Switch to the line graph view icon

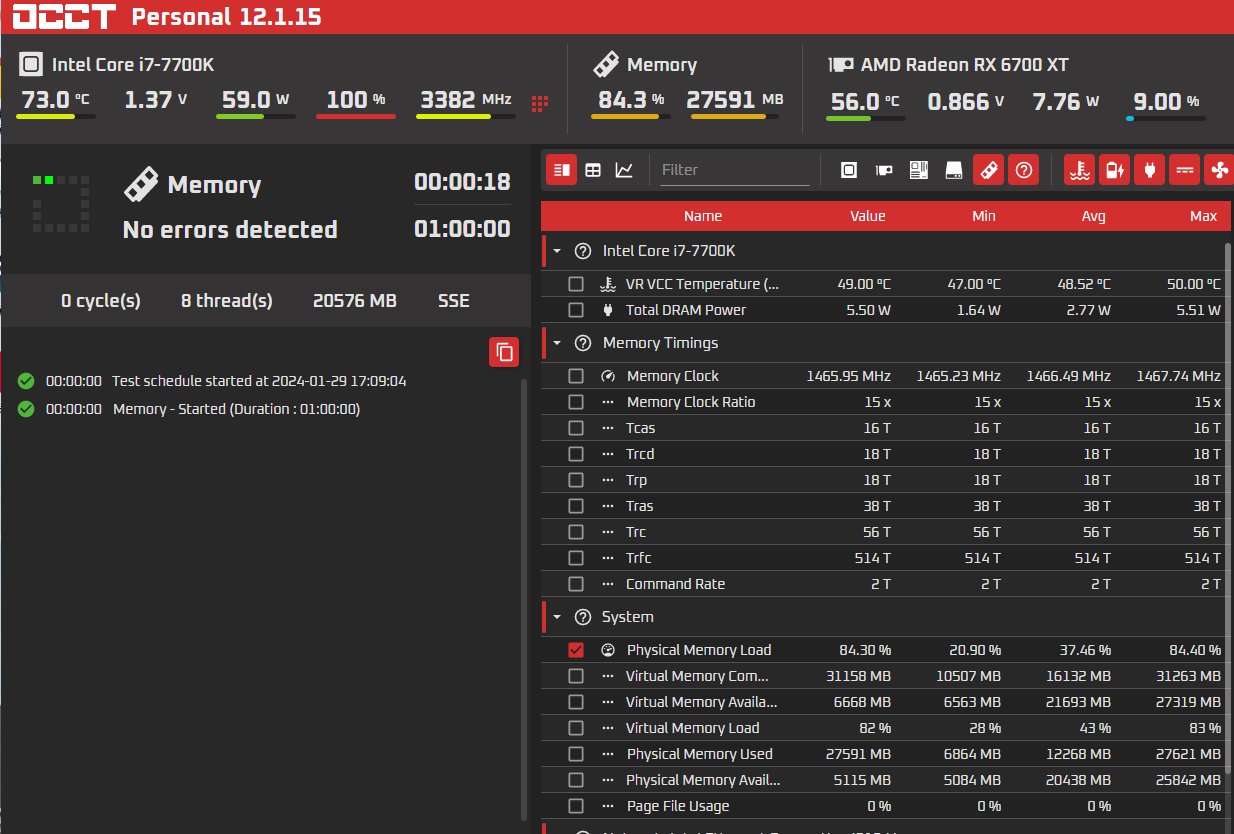pos(624,170)
